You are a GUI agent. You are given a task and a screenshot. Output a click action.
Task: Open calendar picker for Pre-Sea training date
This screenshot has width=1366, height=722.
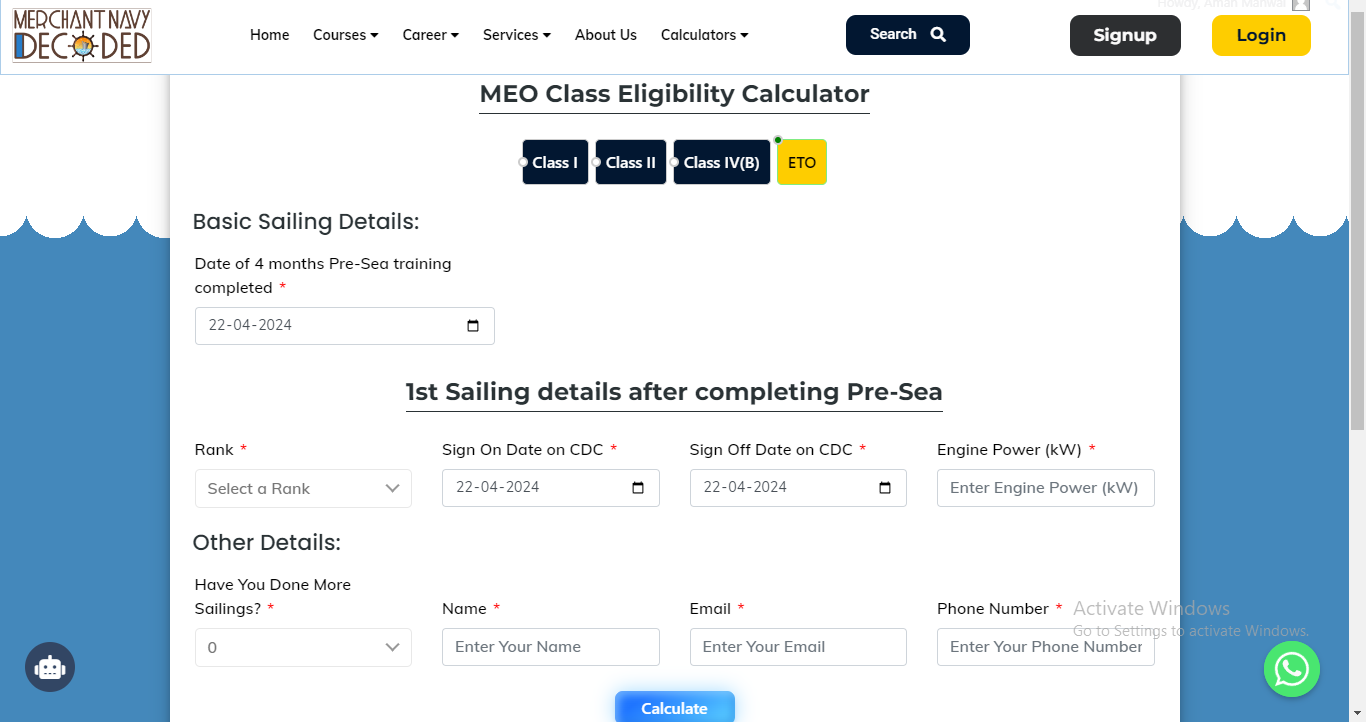[473, 326]
